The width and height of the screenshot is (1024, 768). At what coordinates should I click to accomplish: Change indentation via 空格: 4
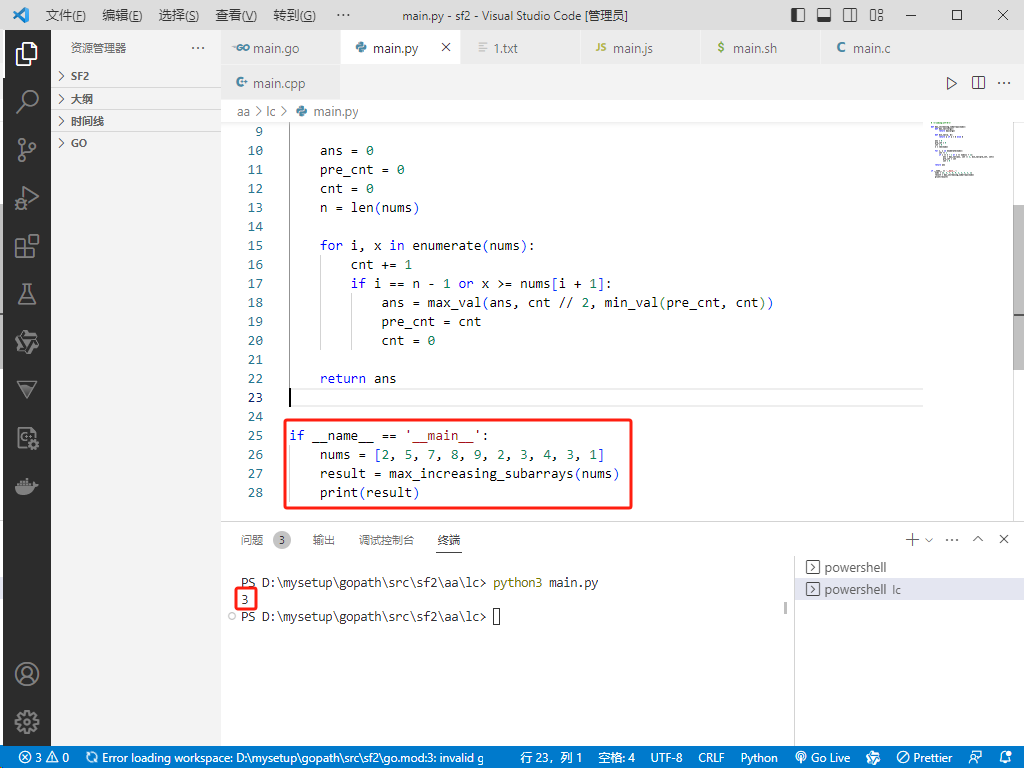[616, 757]
